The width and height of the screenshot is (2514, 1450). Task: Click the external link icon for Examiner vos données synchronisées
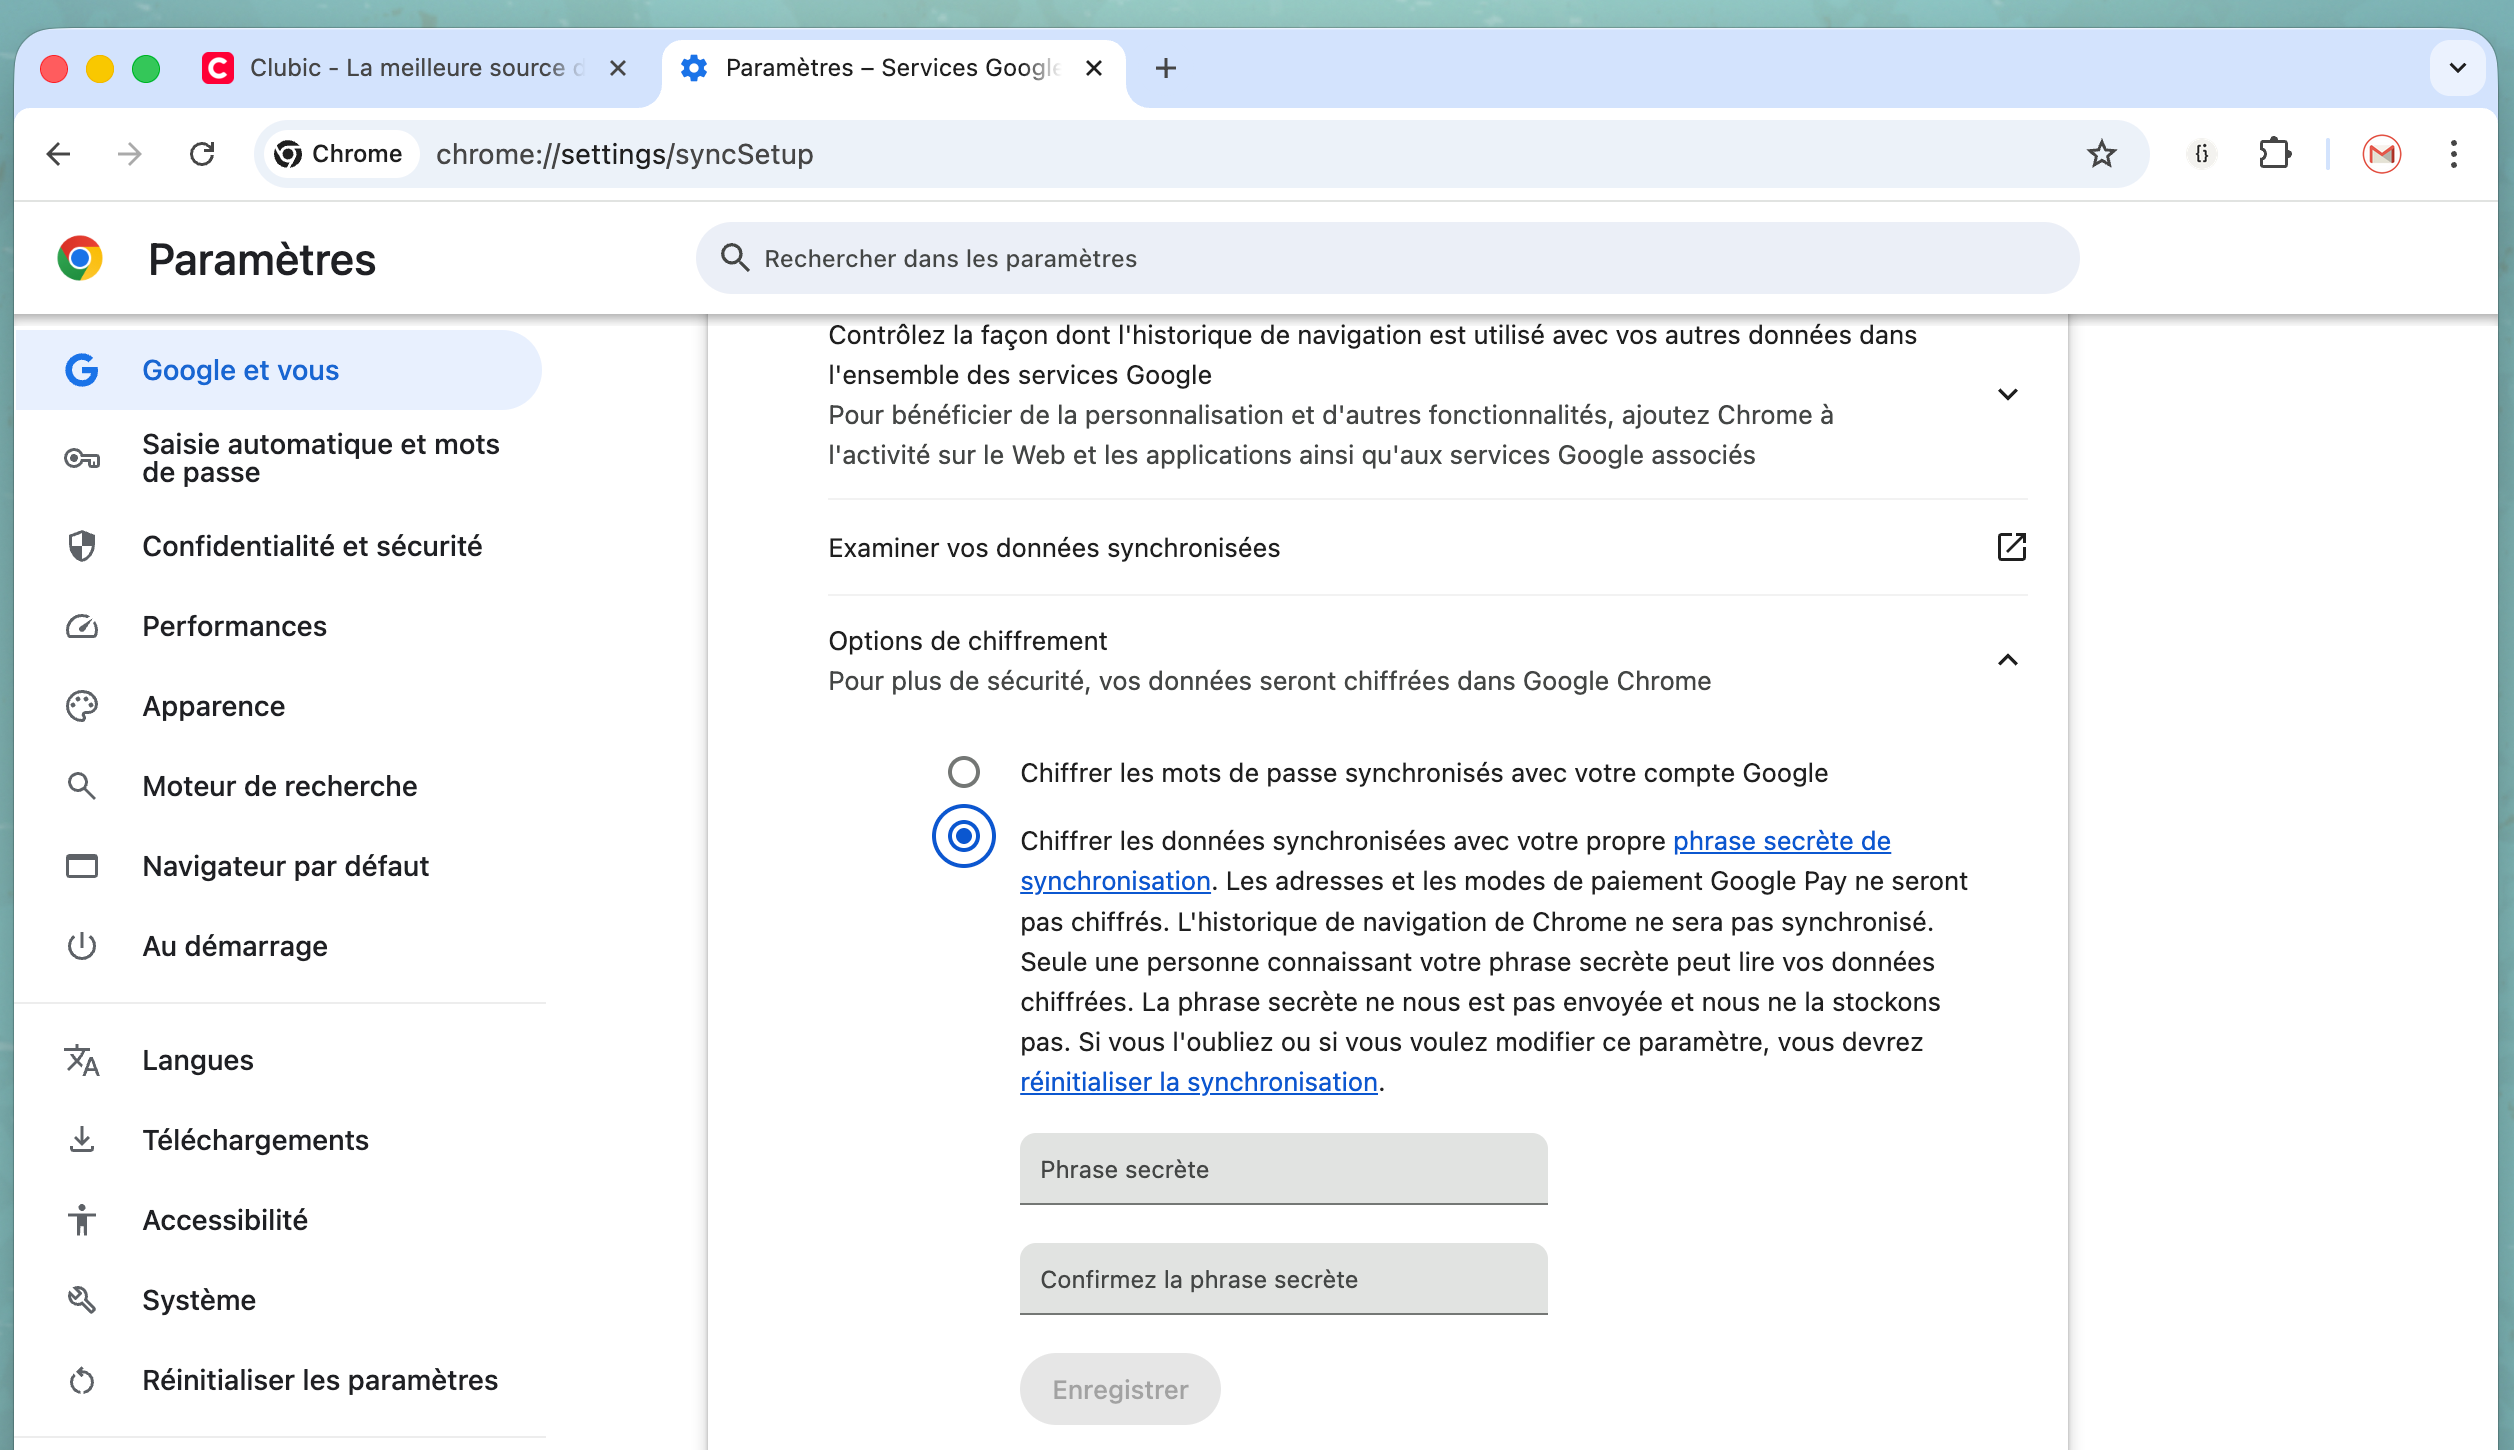(2011, 547)
